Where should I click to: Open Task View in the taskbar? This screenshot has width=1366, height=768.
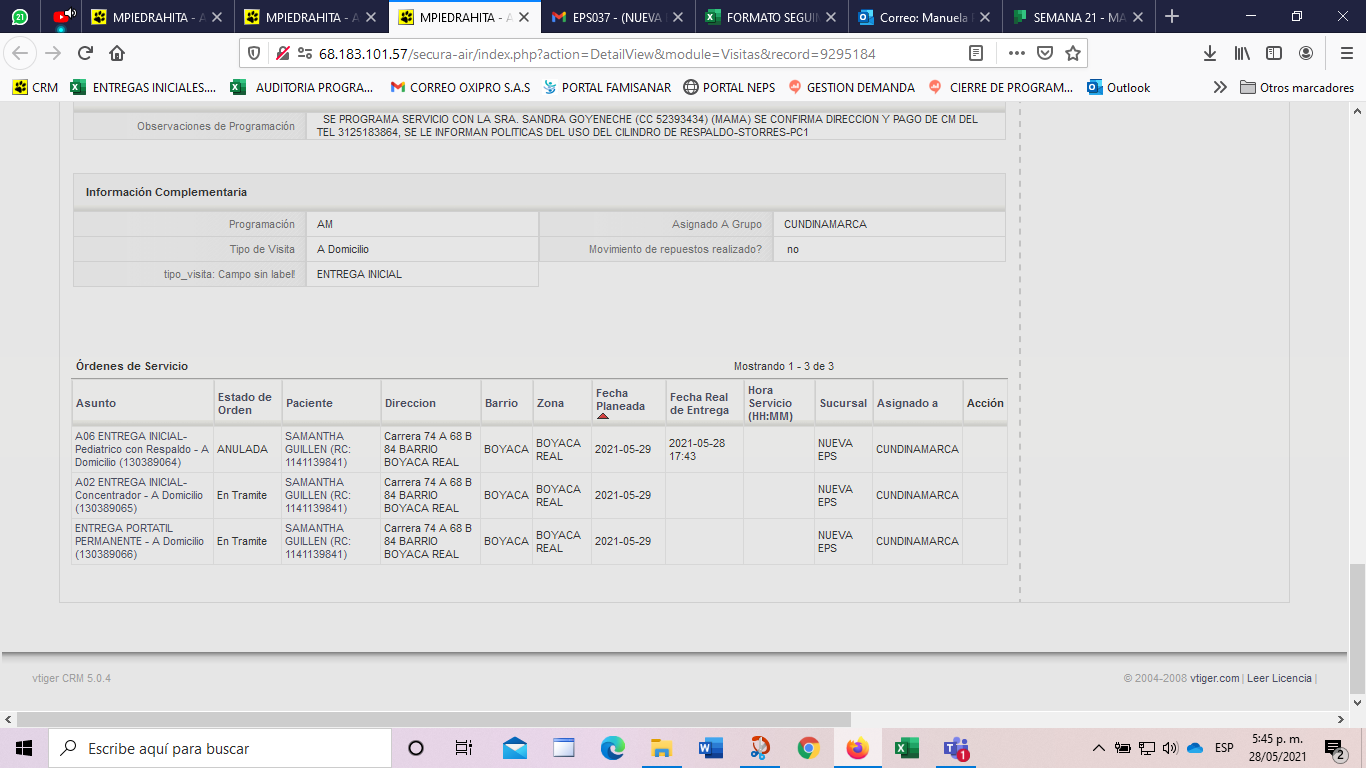pos(464,748)
